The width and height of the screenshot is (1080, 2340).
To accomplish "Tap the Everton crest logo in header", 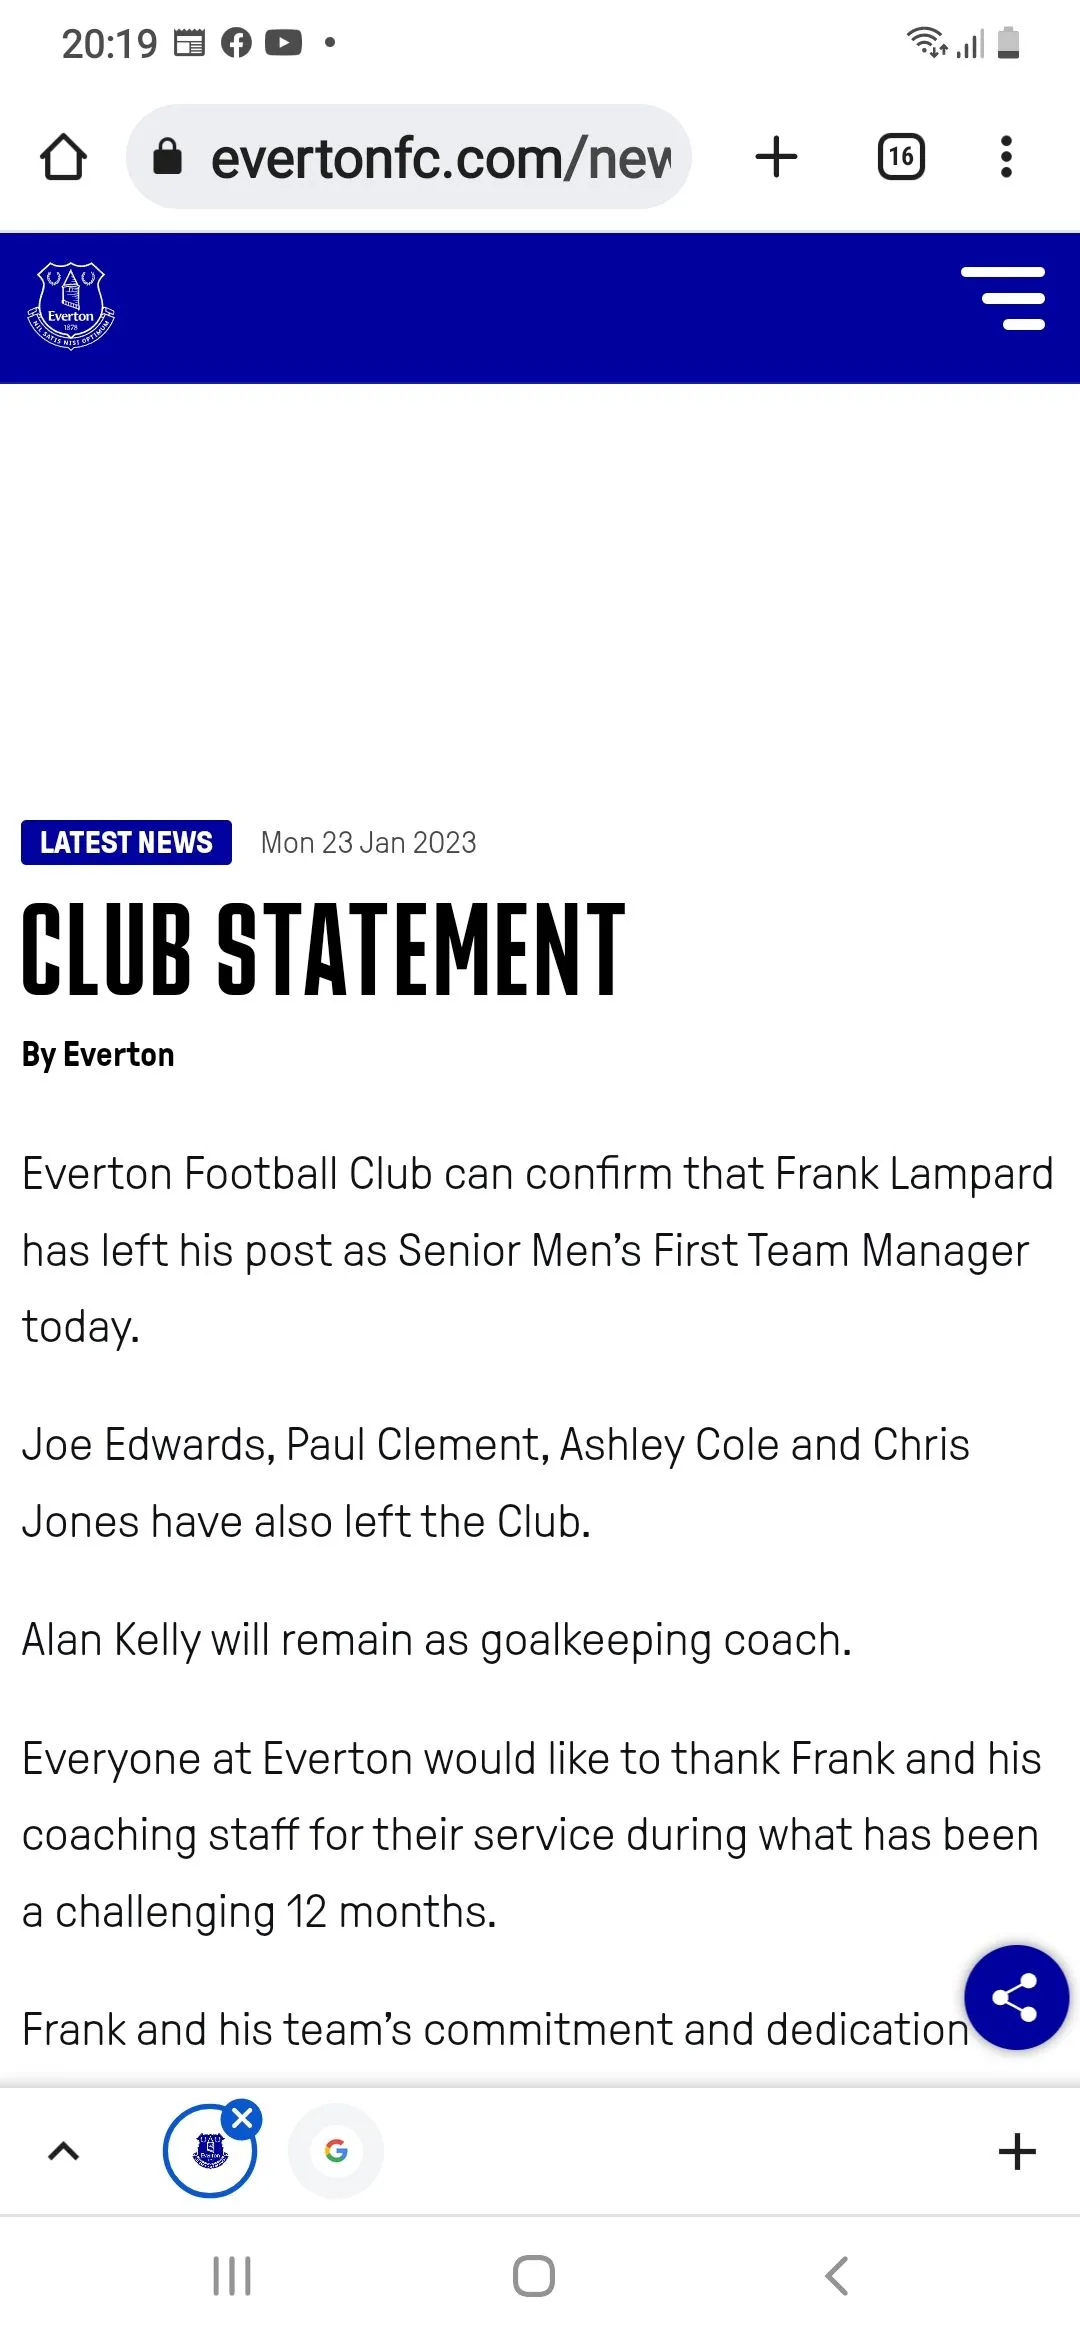I will 71,306.
